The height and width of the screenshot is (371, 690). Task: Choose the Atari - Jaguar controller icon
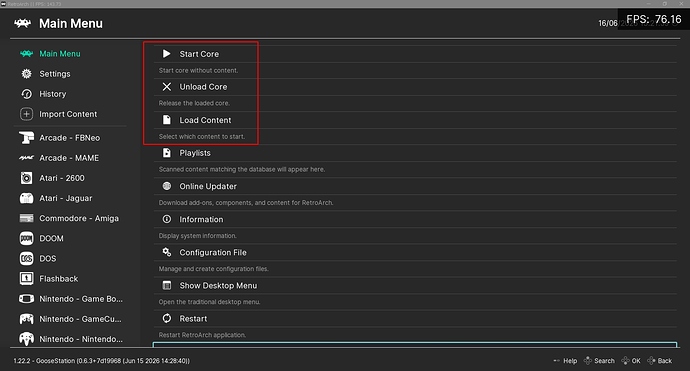(x=26, y=198)
